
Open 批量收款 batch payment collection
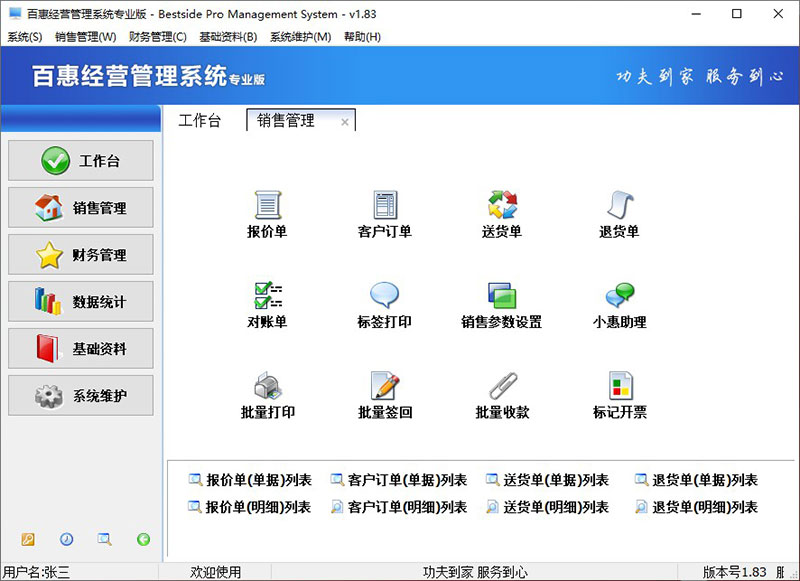(502, 395)
